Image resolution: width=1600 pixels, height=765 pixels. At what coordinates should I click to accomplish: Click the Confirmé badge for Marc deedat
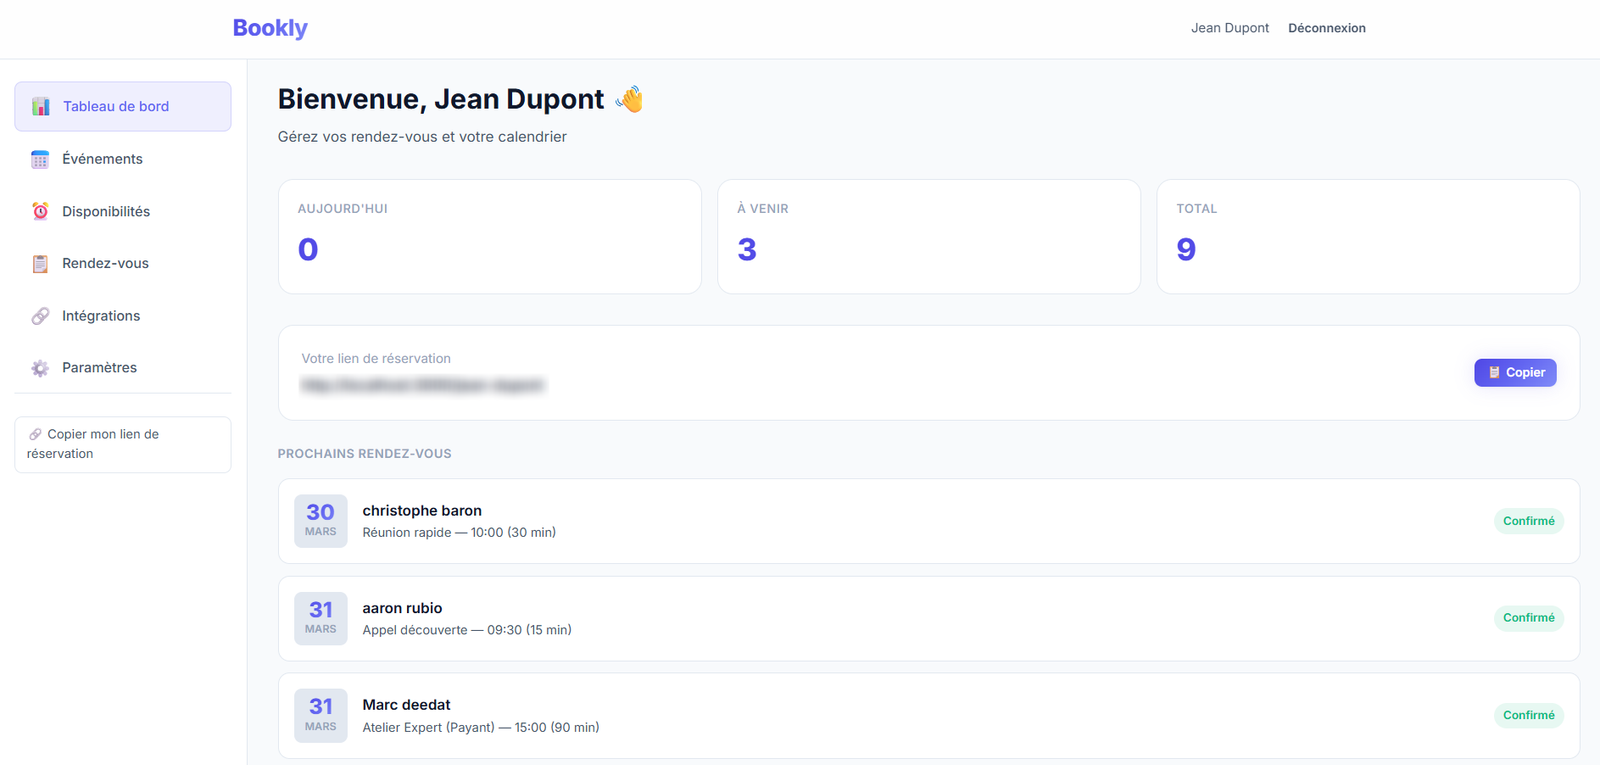1528,715
